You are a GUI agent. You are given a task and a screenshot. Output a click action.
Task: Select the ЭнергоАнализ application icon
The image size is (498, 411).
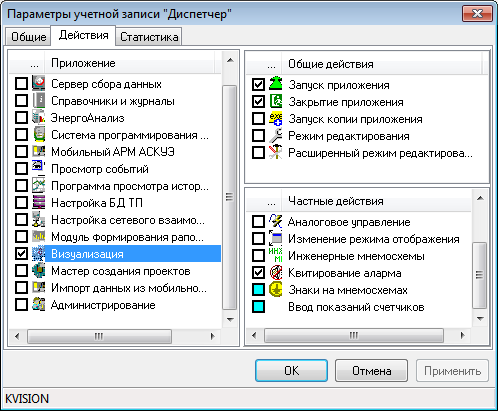(39, 117)
